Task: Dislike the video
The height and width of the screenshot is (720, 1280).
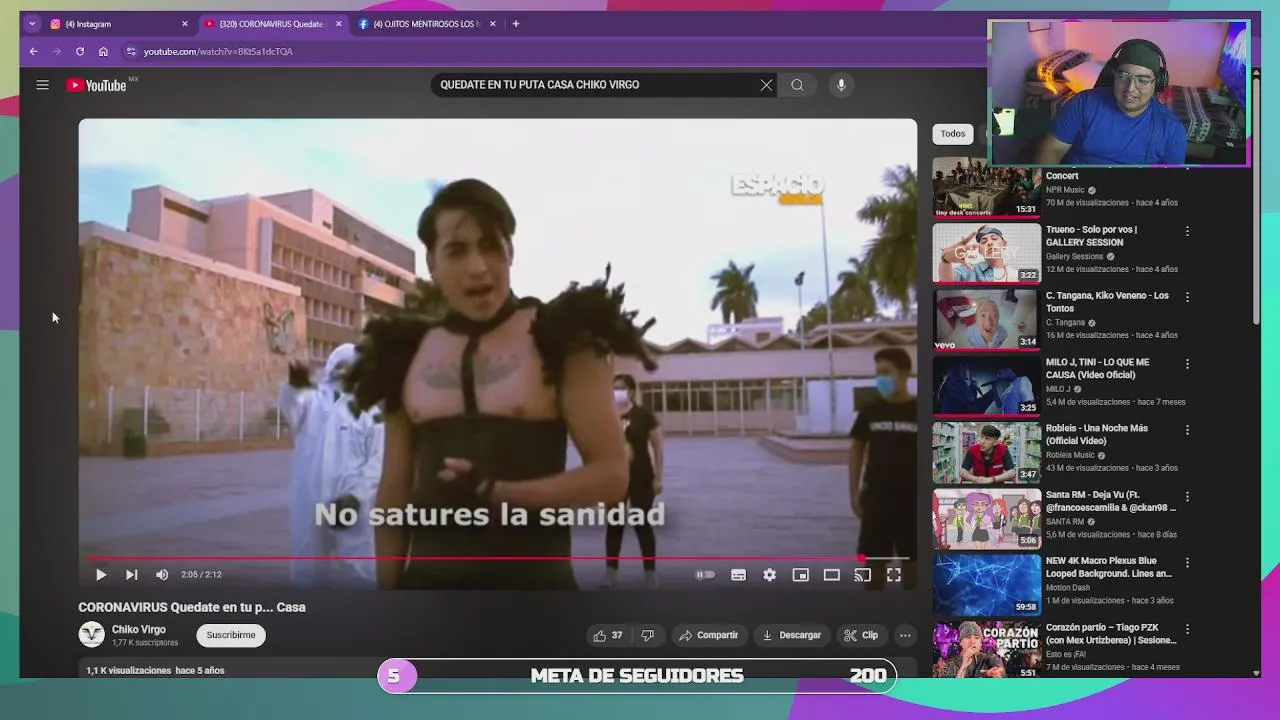Action: tap(647, 635)
